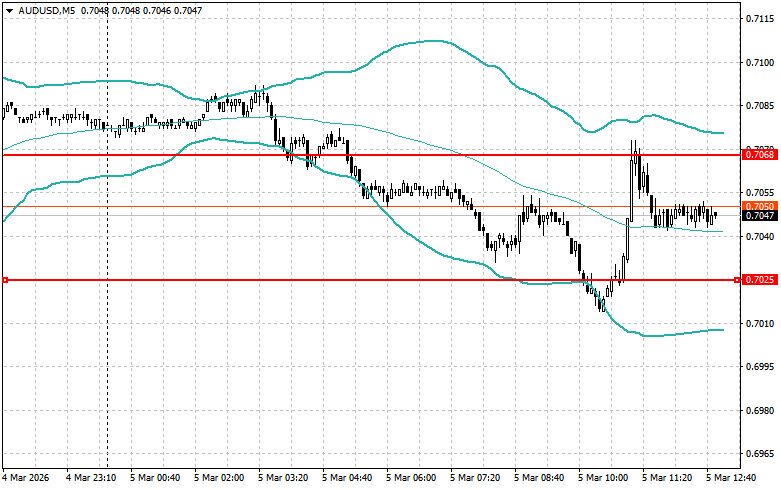Viewport: 781px width, 489px height.
Task: Click the orange 0.7050 price label
Action: click(x=760, y=206)
